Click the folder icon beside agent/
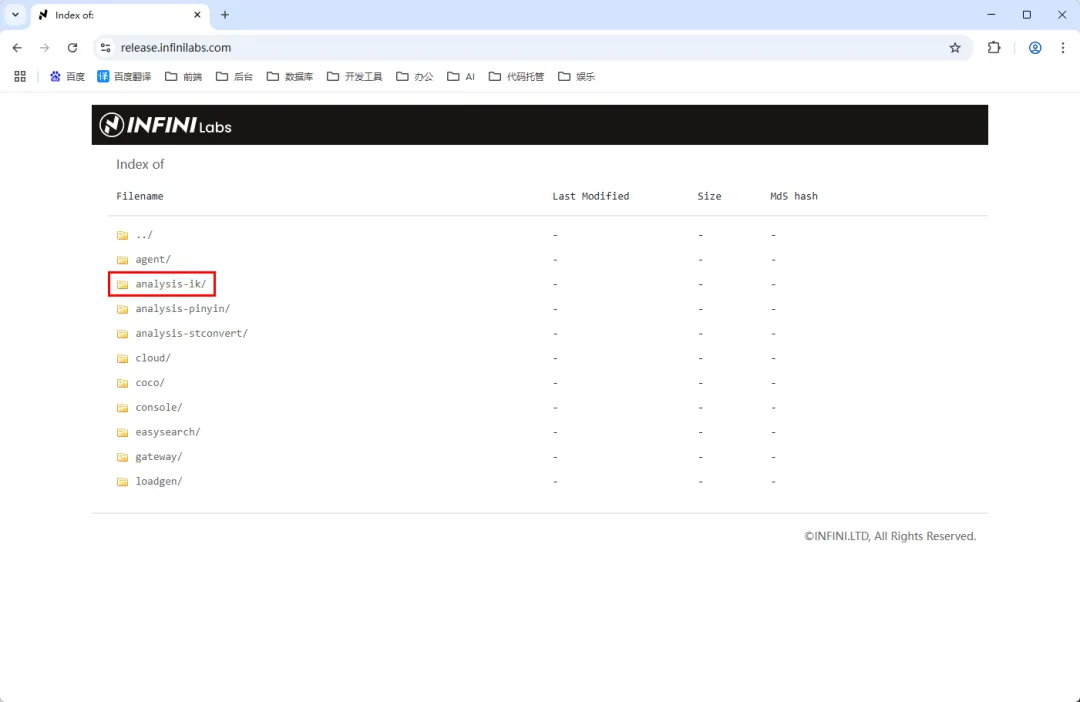Viewport: 1080px width, 702px height. (x=123, y=260)
